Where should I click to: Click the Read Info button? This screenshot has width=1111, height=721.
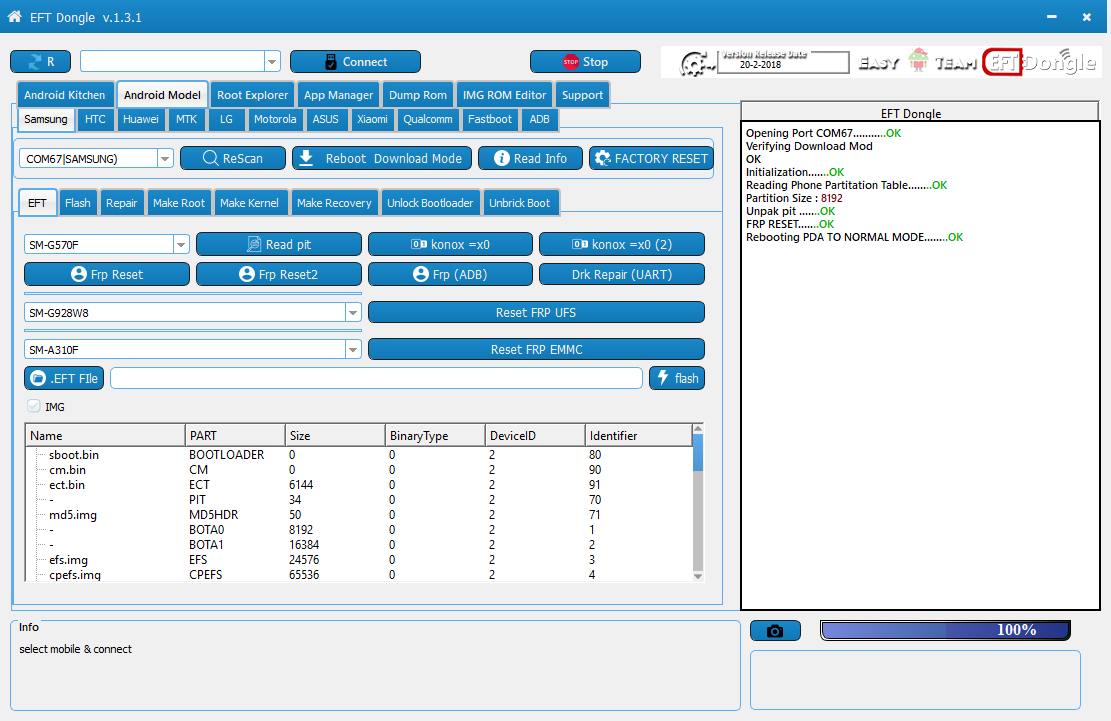point(531,158)
